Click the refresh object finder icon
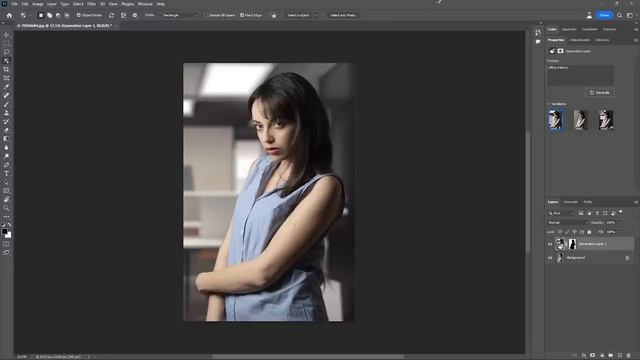 tap(111, 15)
